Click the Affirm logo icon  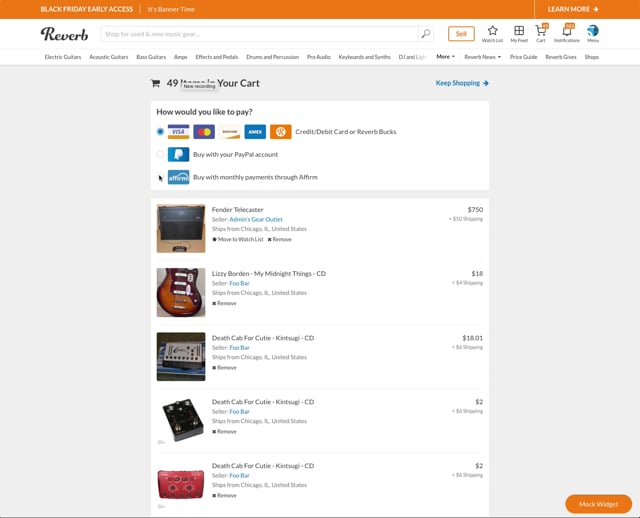click(x=178, y=177)
